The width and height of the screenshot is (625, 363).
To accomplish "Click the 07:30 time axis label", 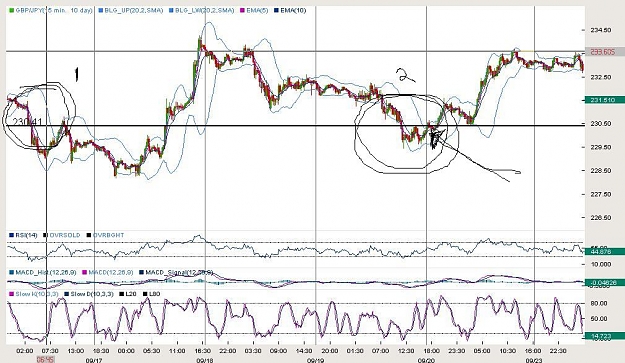I will tap(50, 351).
